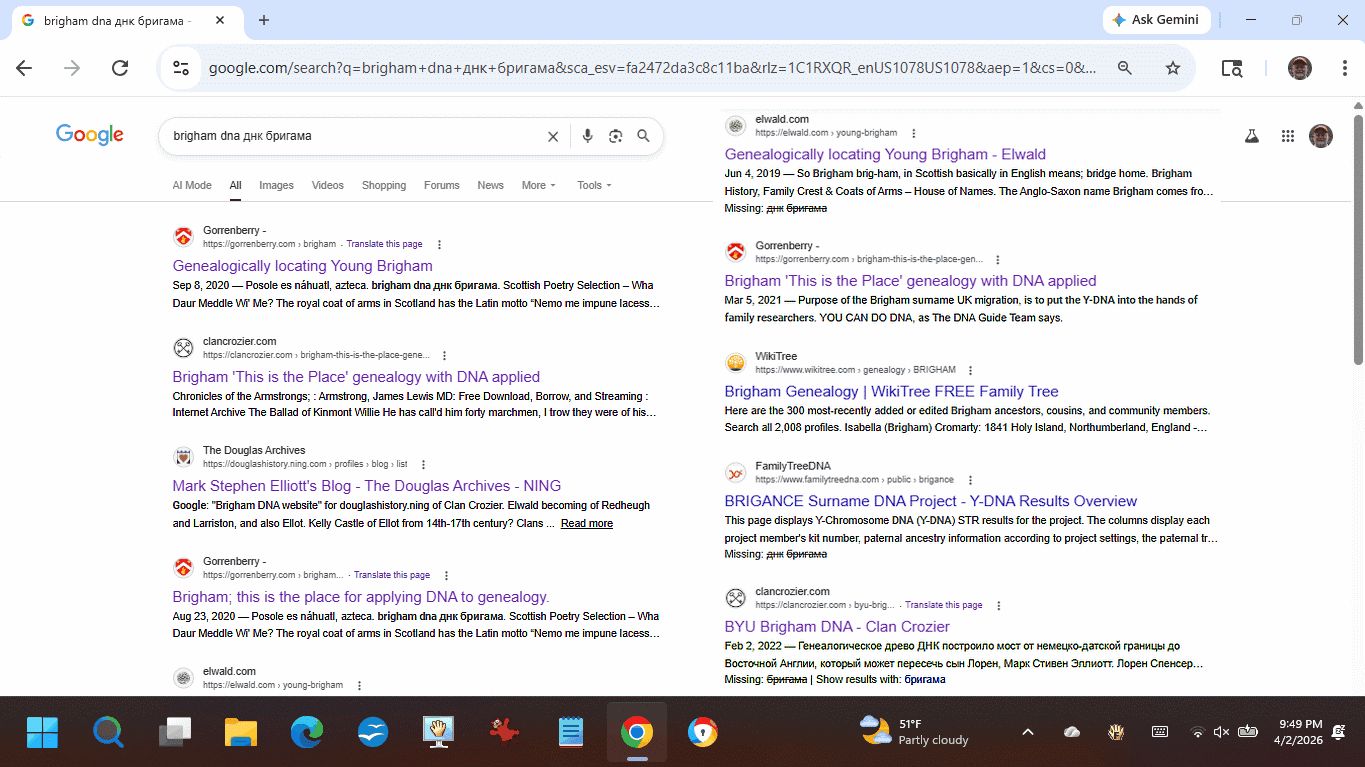The width and height of the screenshot is (1365, 767).
Task: Clear the search box text
Action: pyautogui.click(x=553, y=136)
